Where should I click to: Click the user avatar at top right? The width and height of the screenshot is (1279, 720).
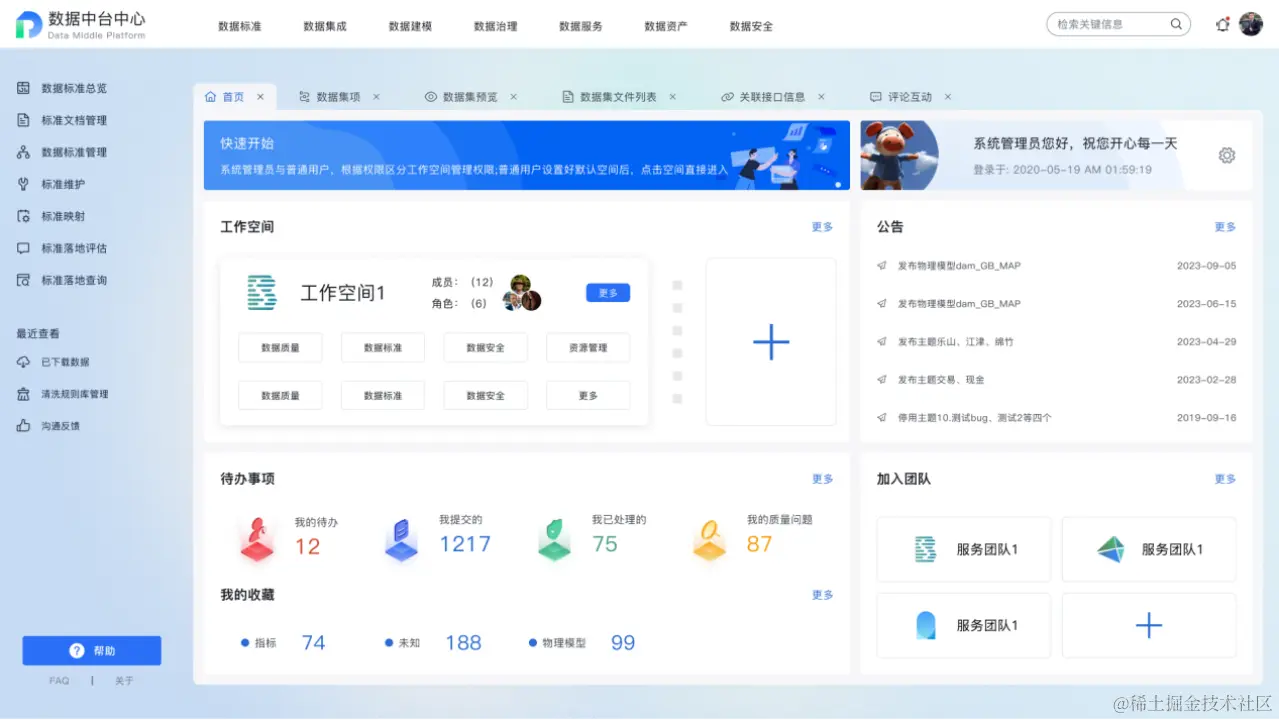coord(1250,24)
